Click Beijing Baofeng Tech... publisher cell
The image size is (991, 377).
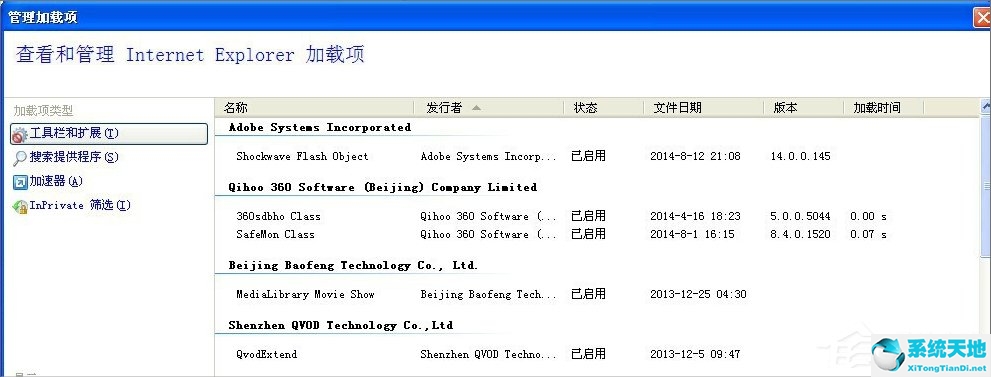pos(489,294)
